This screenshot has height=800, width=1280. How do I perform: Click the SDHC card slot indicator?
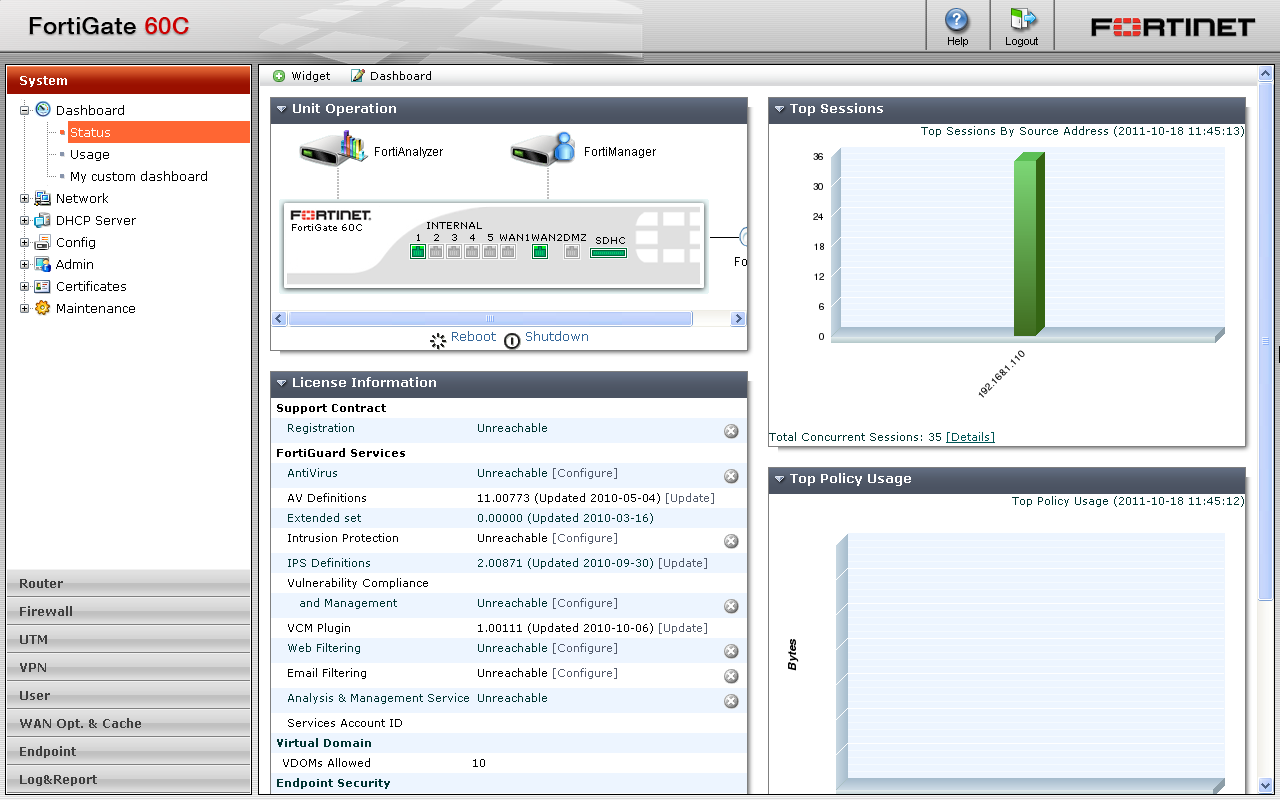(609, 253)
